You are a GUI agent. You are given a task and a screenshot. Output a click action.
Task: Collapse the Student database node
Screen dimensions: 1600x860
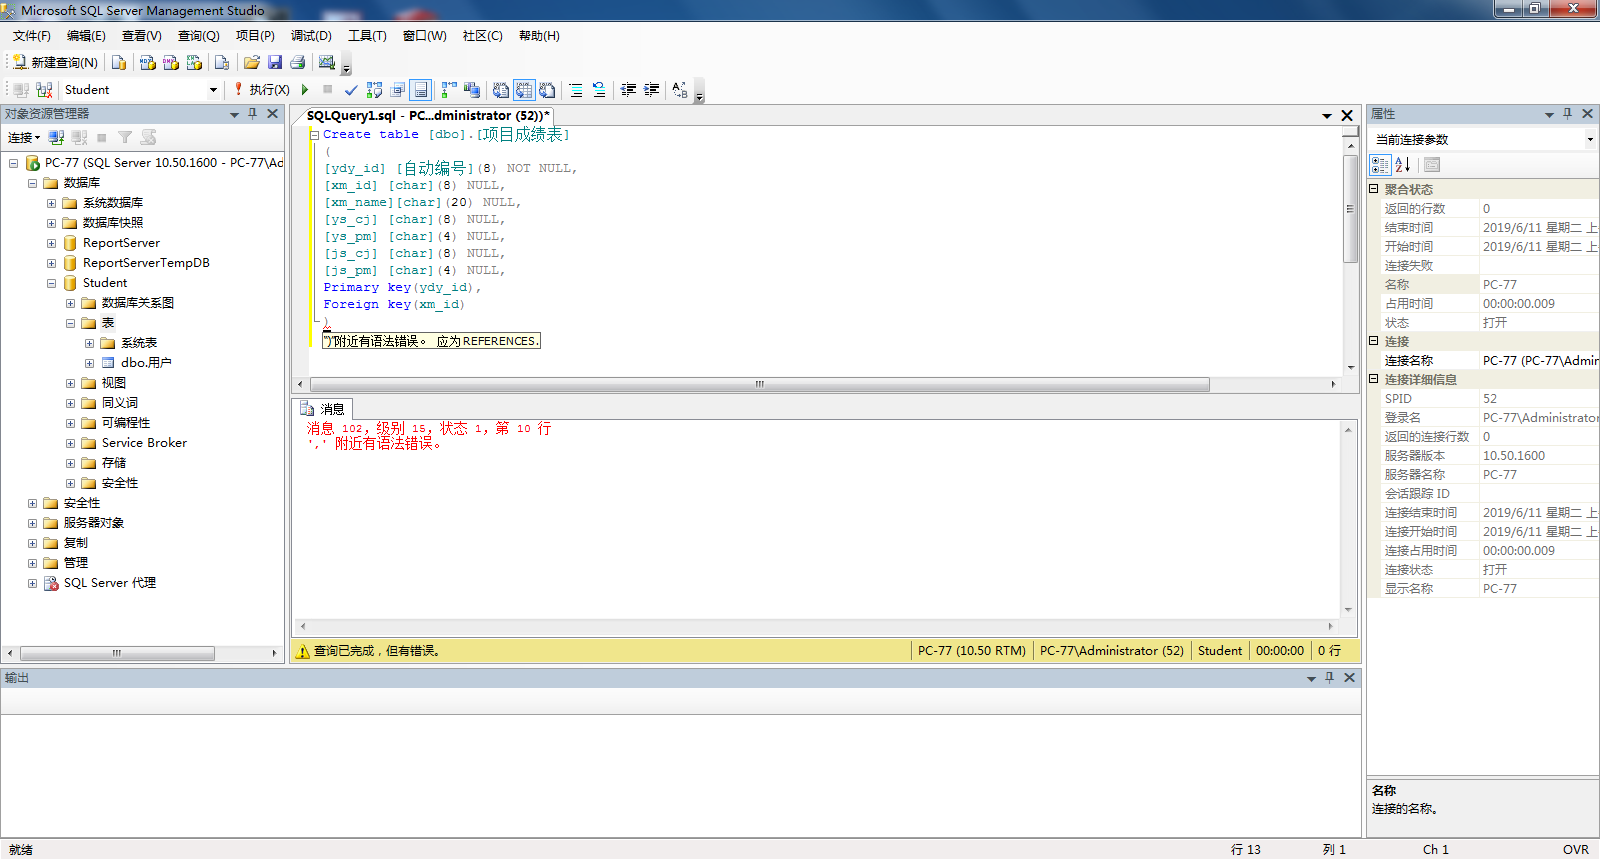[51, 283]
